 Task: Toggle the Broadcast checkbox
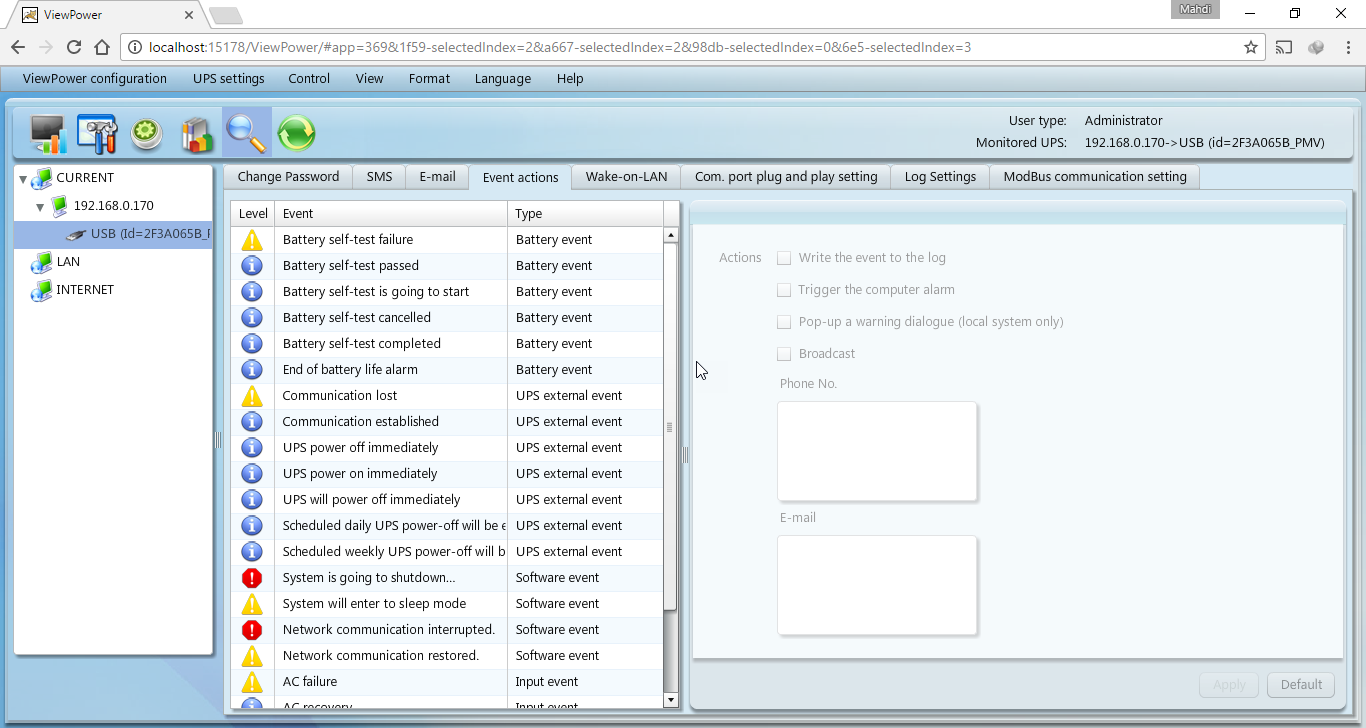[784, 354]
